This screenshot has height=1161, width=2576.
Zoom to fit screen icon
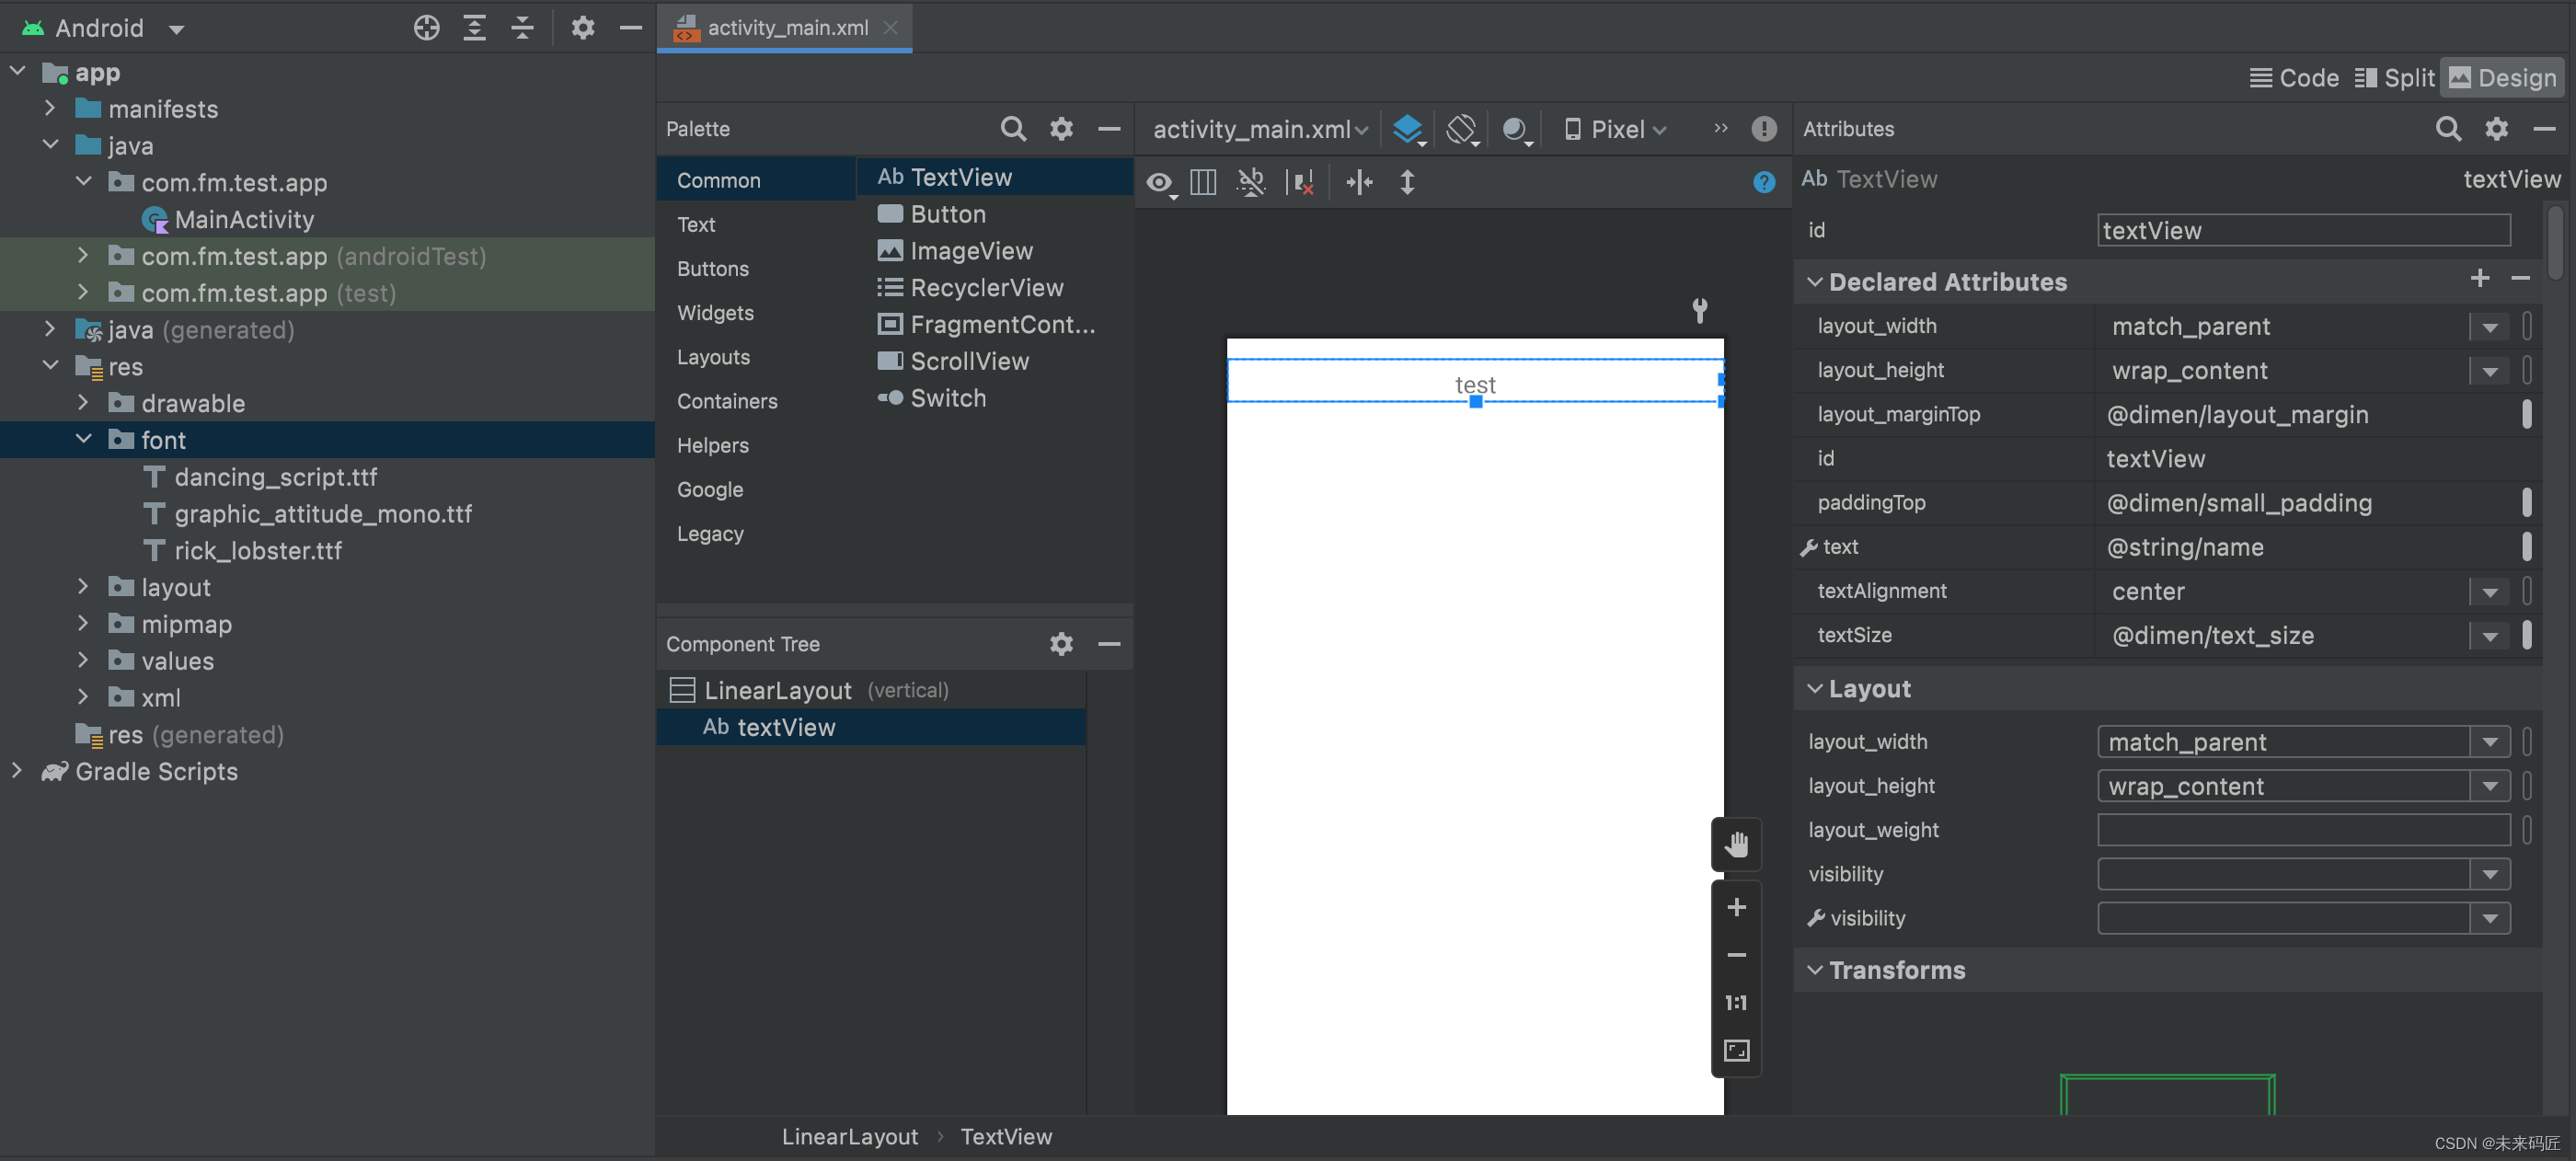point(1736,1050)
